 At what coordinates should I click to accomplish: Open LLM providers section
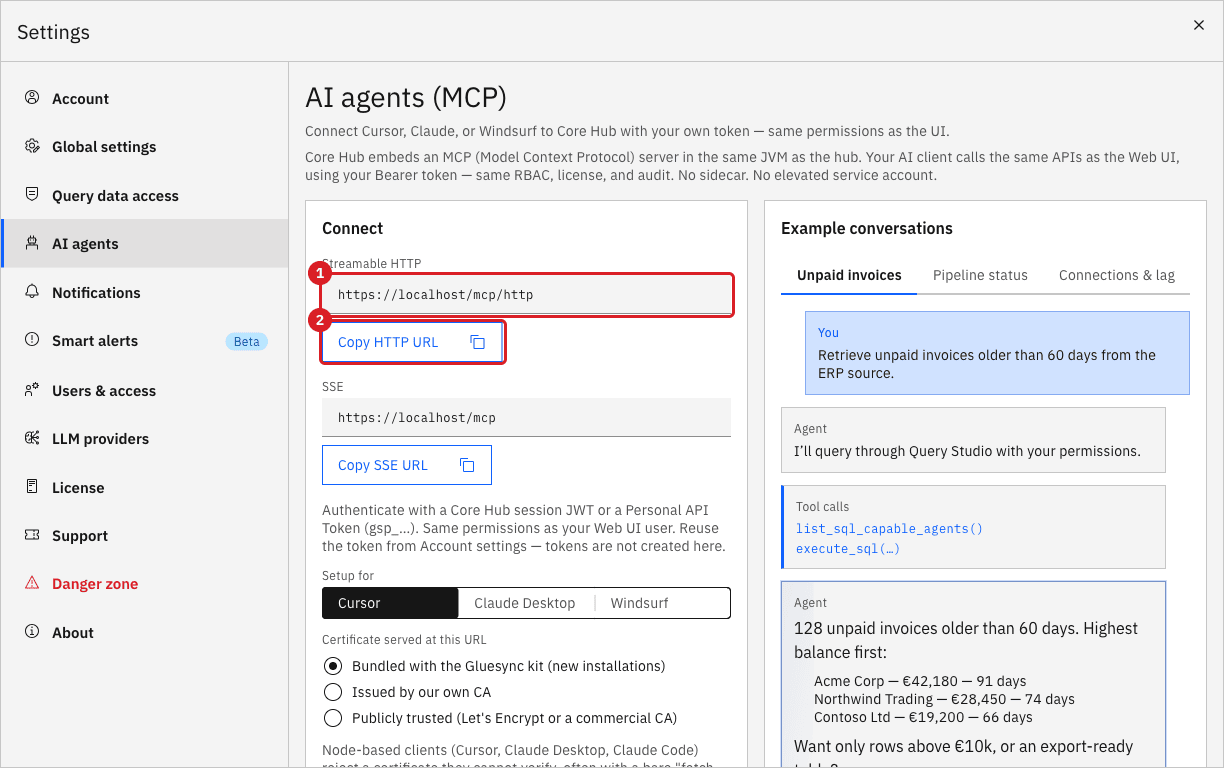pos(145,438)
